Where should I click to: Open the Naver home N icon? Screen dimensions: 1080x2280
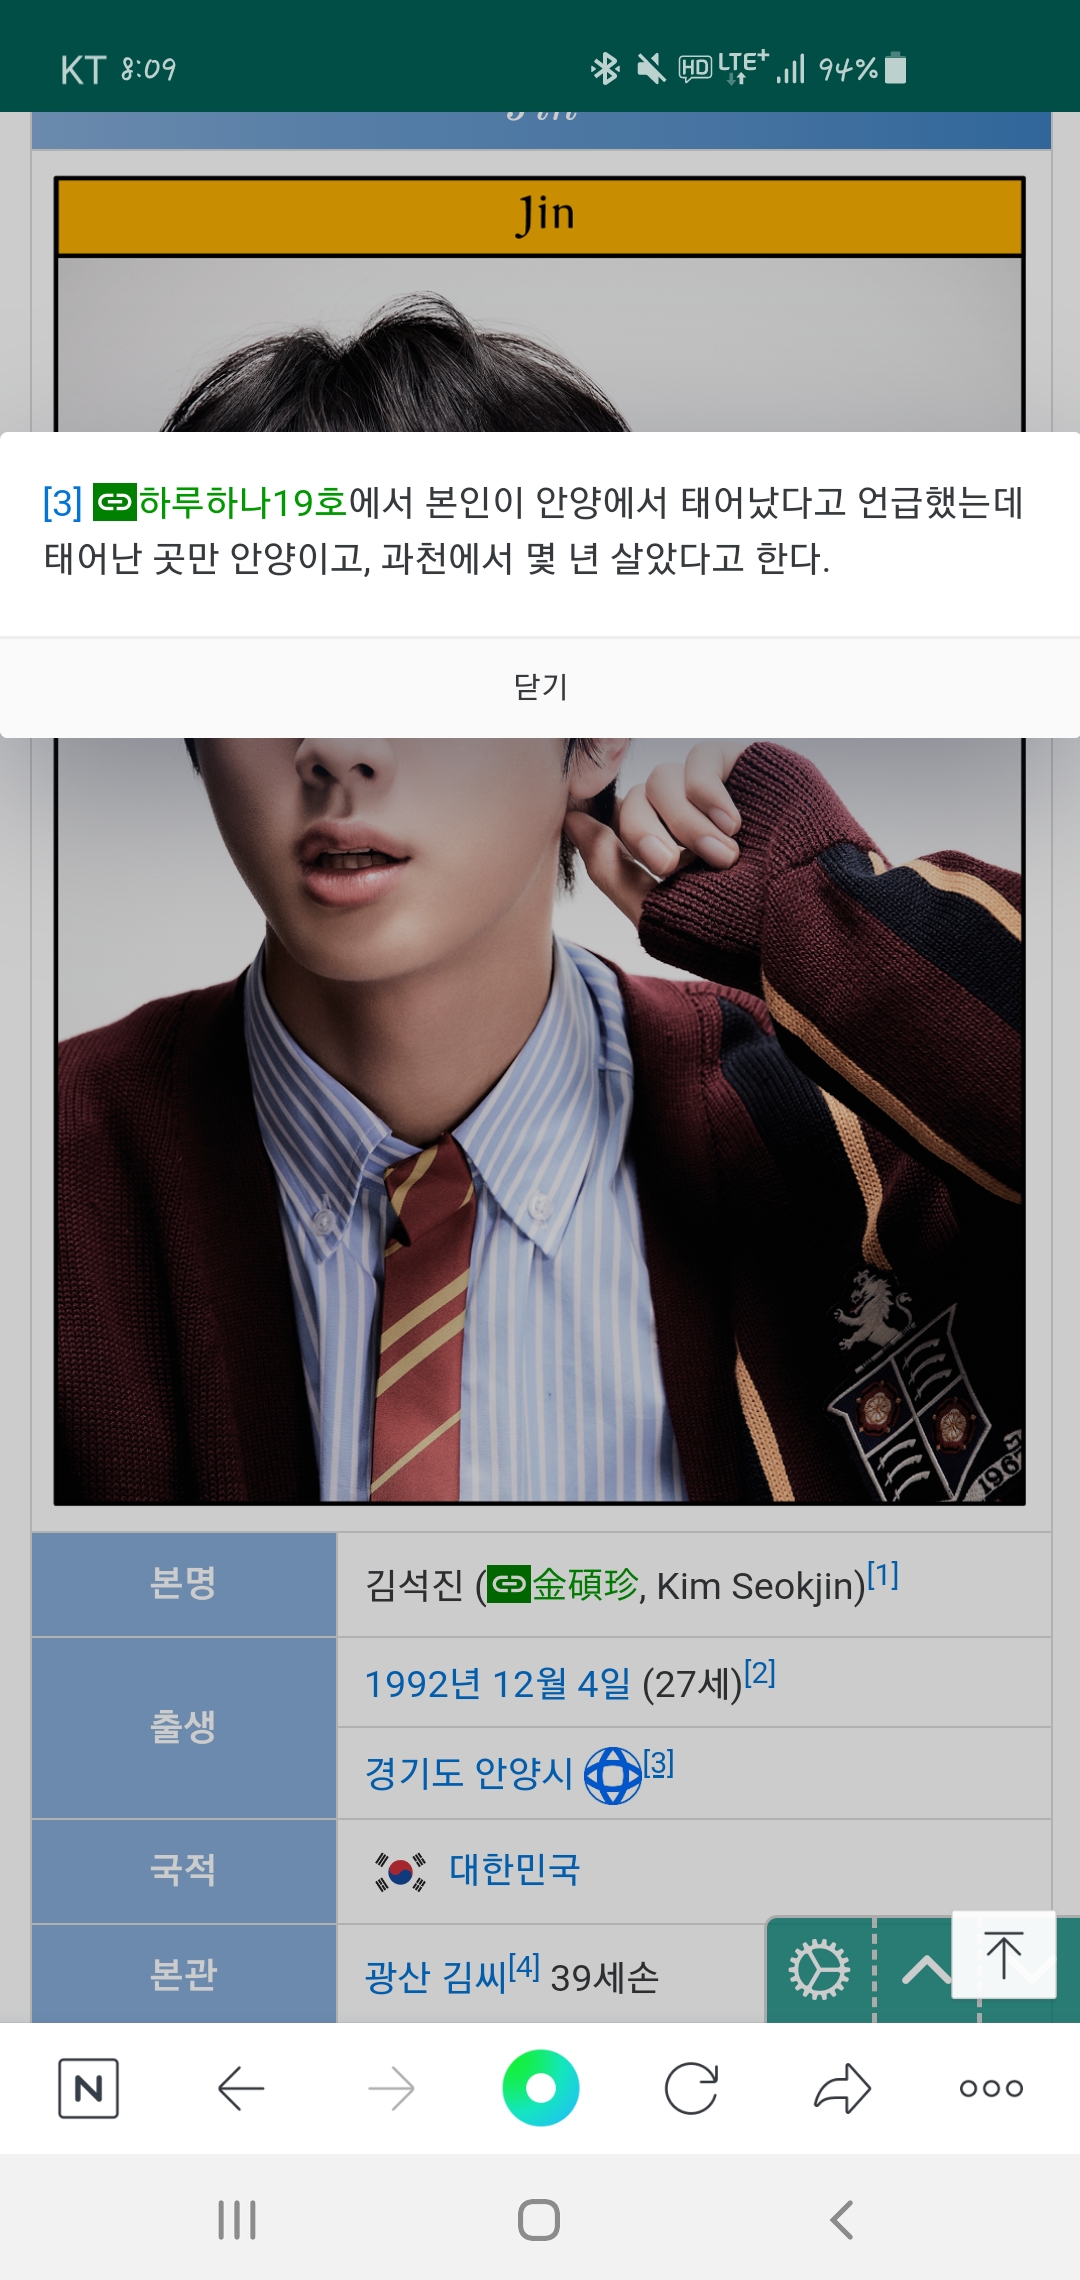88,2088
